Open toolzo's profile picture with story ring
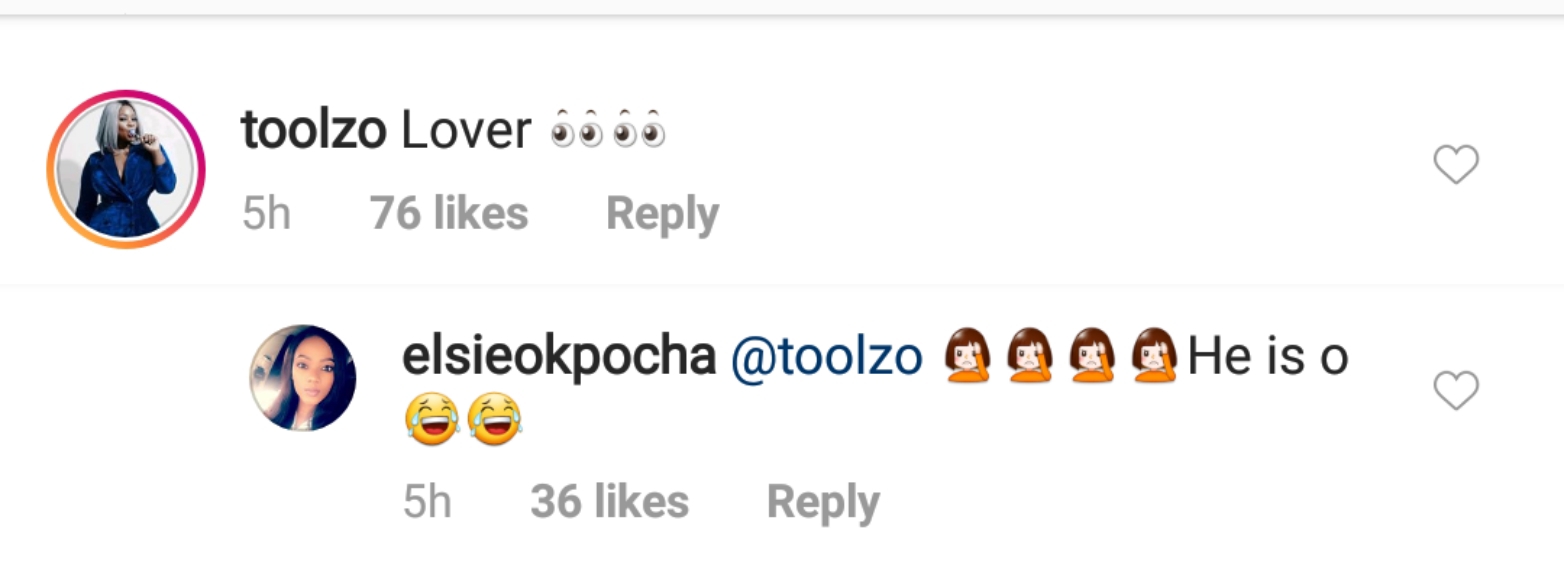The height and width of the screenshot is (570, 1564). tap(126, 169)
